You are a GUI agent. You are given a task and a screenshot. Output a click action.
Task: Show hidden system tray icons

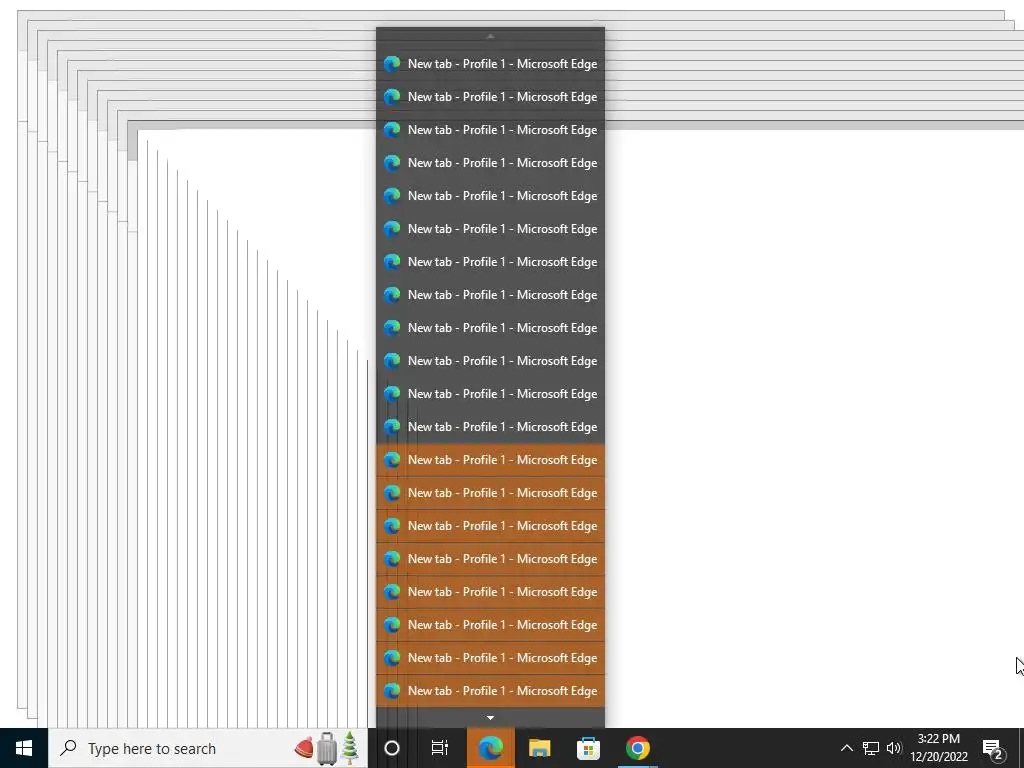(846, 748)
